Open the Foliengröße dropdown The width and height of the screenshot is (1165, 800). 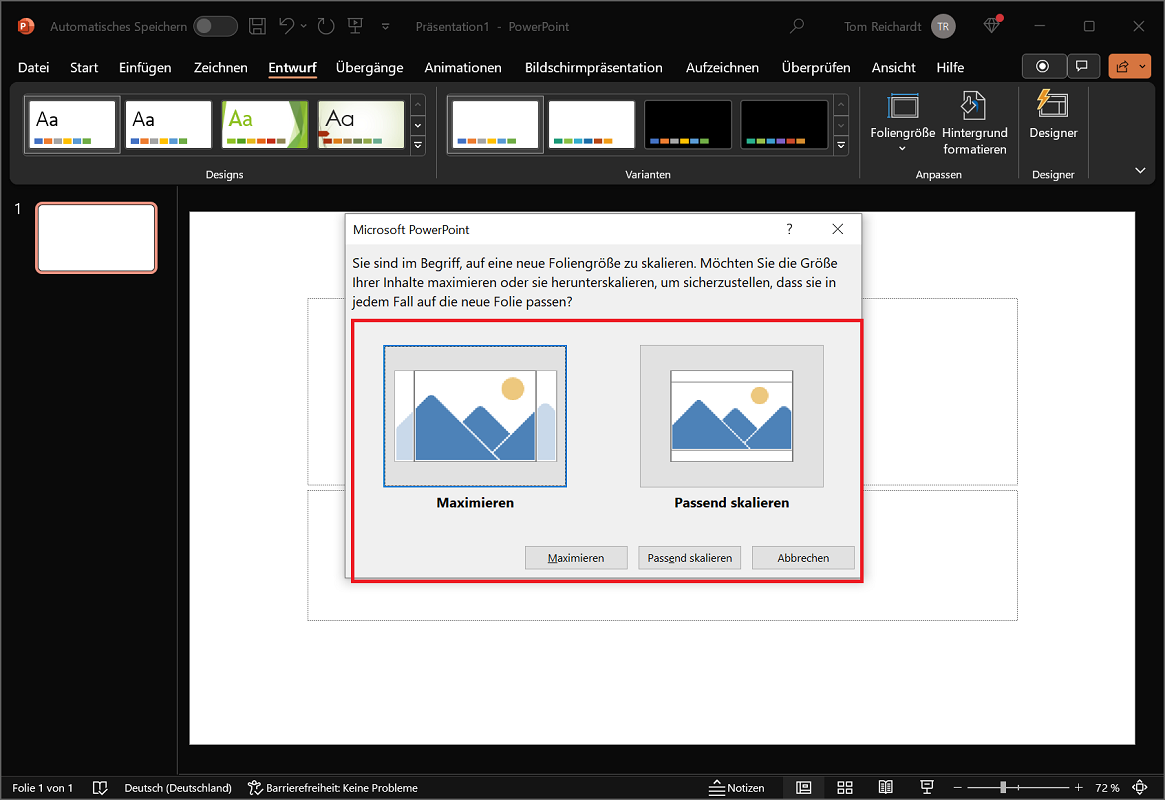903,122
